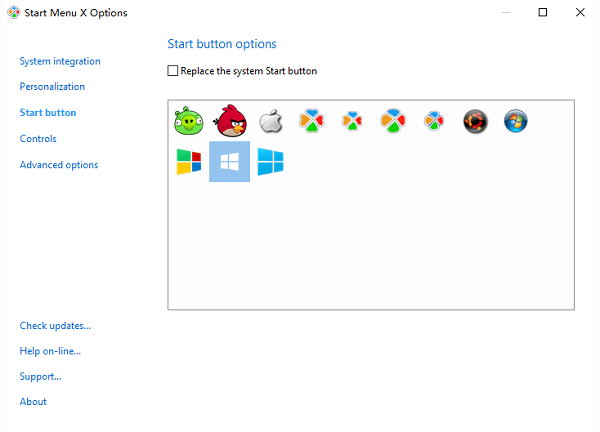600x432 pixels.
Task: Open the System integration section
Action: [x=60, y=61]
